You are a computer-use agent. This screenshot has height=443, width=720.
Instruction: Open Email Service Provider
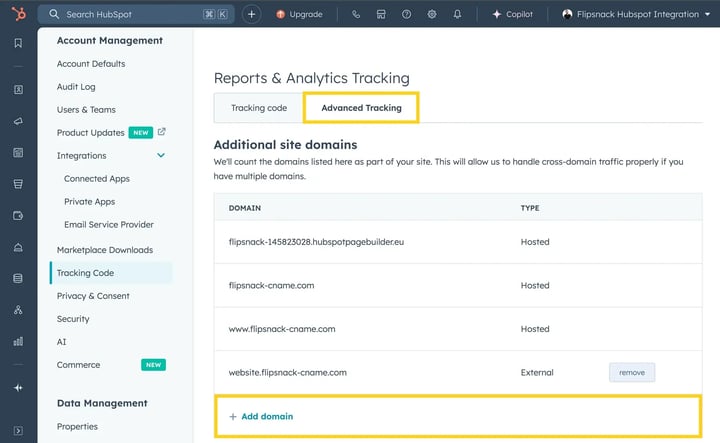pos(109,224)
